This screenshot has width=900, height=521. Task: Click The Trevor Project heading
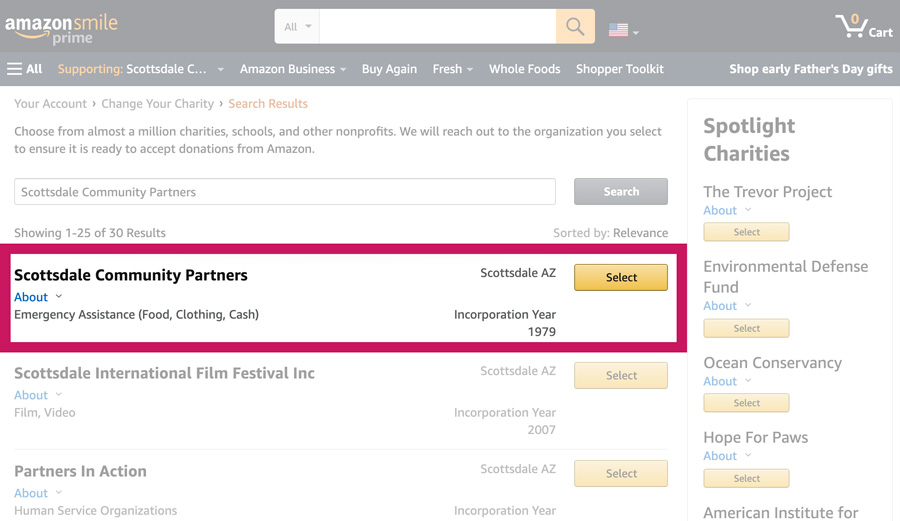coord(767,192)
